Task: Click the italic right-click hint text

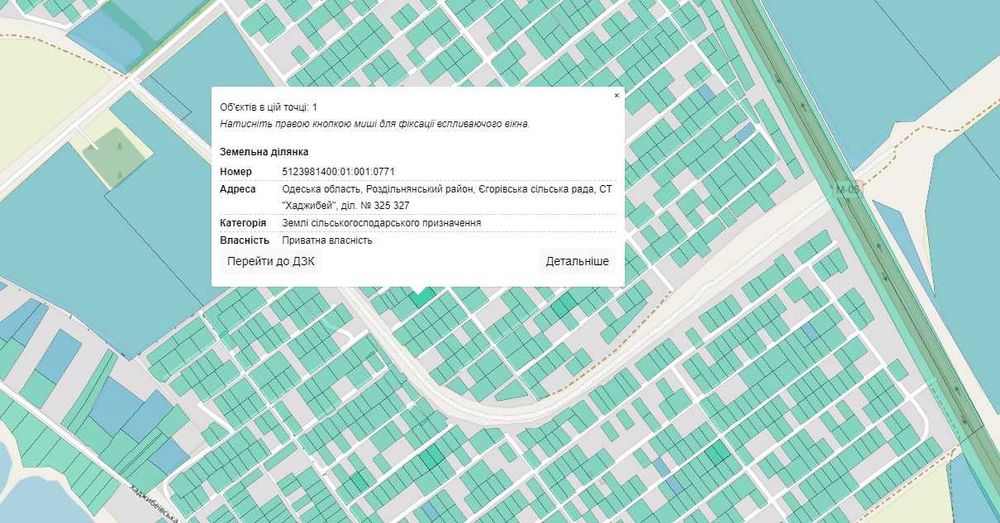Action: 374,123
